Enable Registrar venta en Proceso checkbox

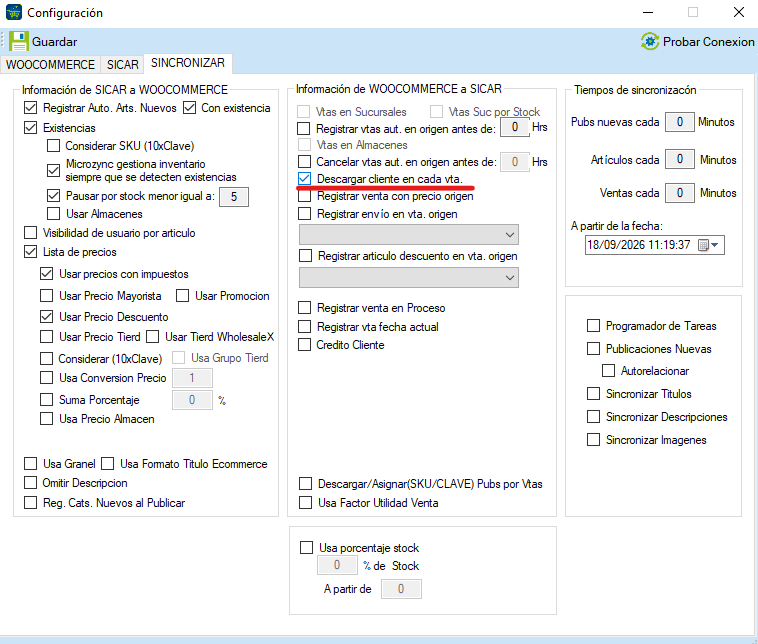pyautogui.click(x=304, y=308)
